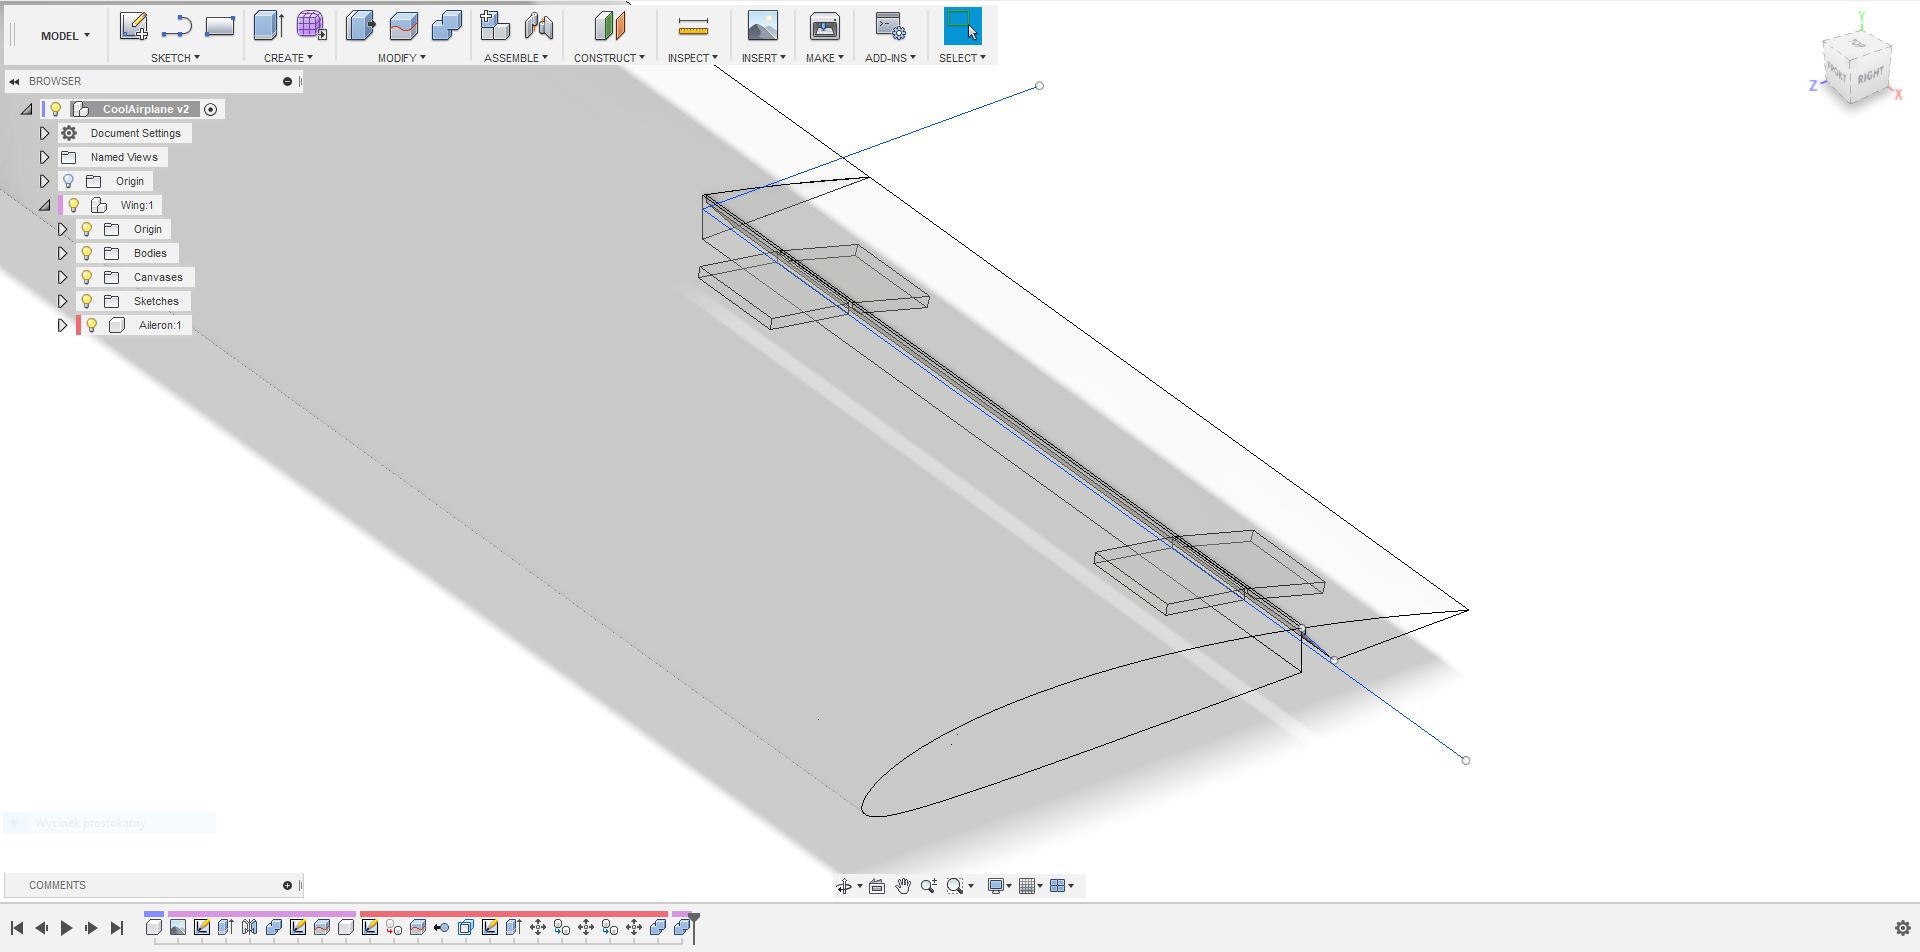This screenshot has height=952, width=1920.
Task: Collapse the Browser panel with double arrows
Action: 15,82
